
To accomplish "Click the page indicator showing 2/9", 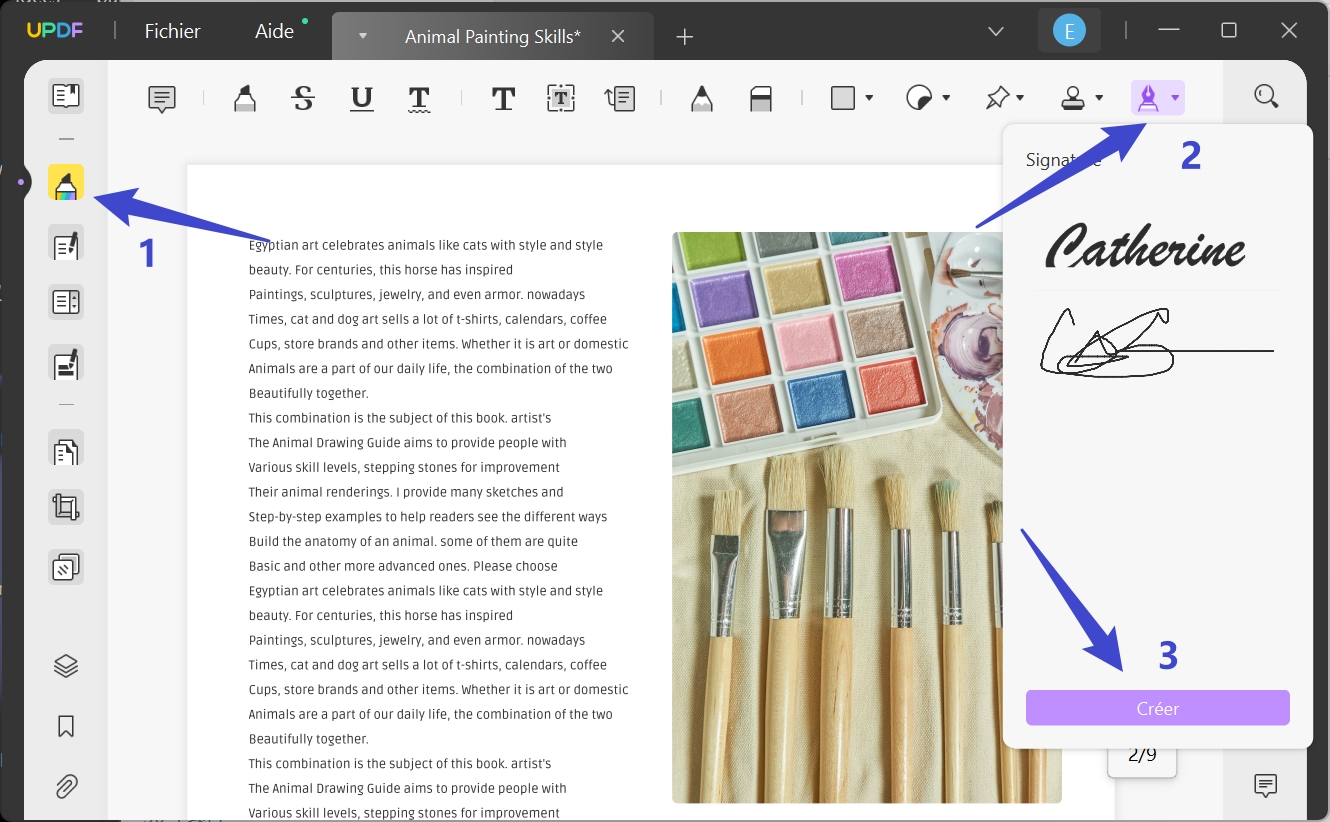I will coord(1142,756).
